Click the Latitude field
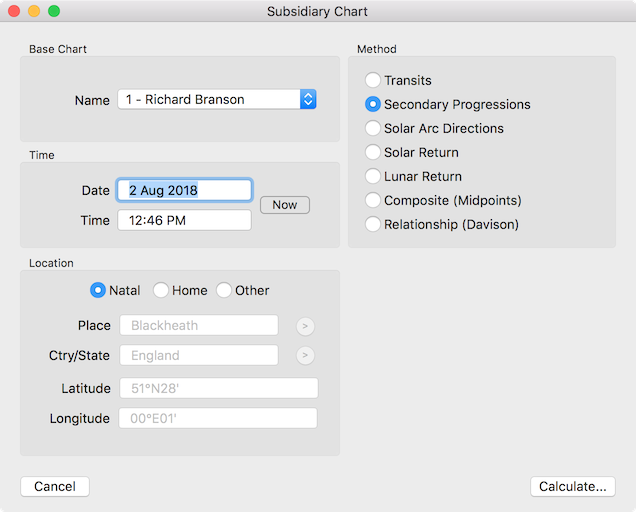Image resolution: width=636 pixels, height=512 pixels. pos(219,388)
